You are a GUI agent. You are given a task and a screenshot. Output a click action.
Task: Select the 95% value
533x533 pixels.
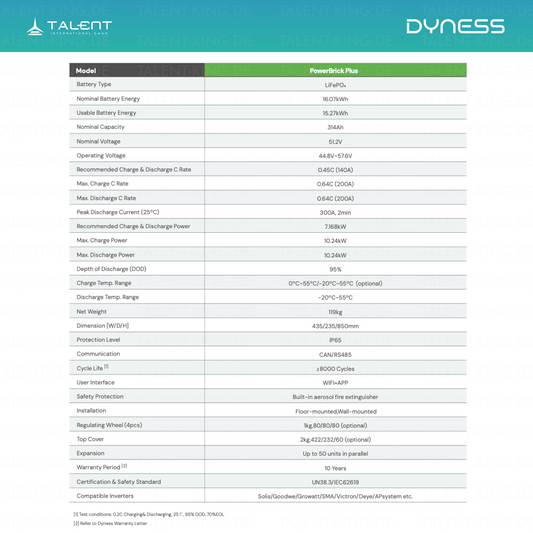click(335, 270)
